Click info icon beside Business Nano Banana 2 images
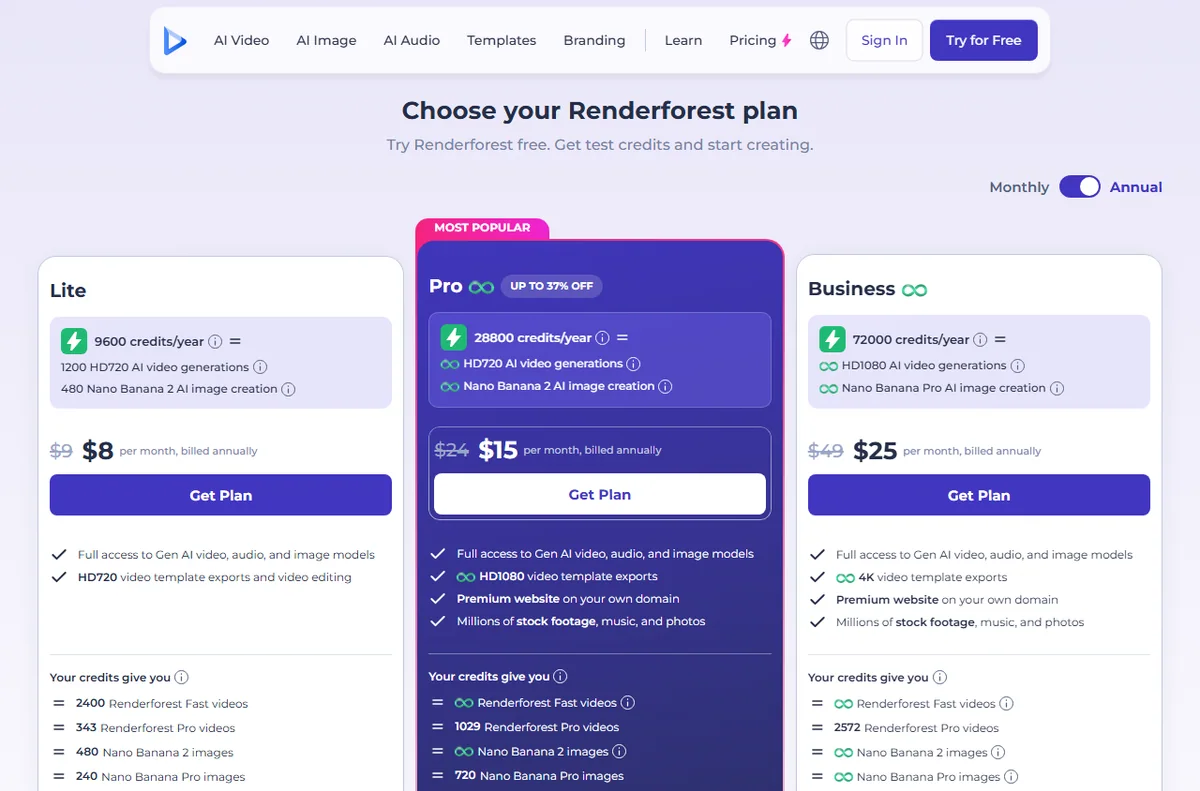This screenshot has width=1200, height=791. pyautogui.click(x=998, y=752)
